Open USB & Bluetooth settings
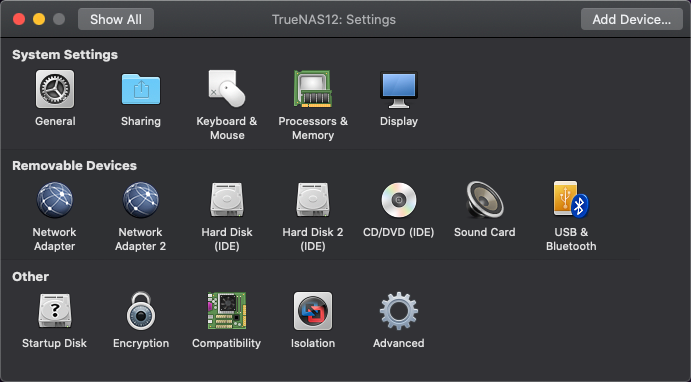 571,199
